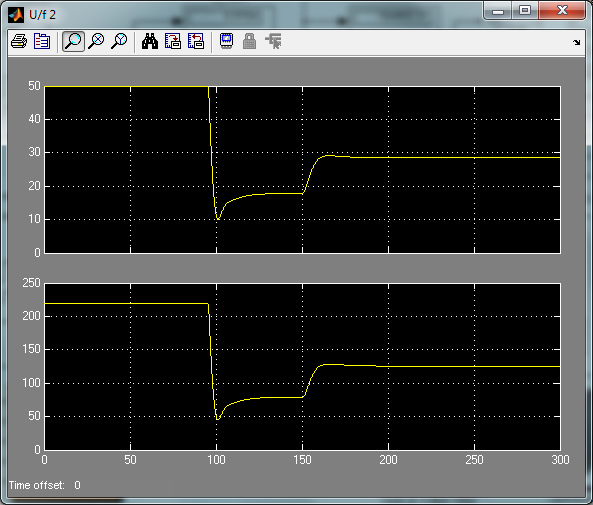Save current axes settings
The width and height of the screenshot is (593, 505).
(173, 41)
